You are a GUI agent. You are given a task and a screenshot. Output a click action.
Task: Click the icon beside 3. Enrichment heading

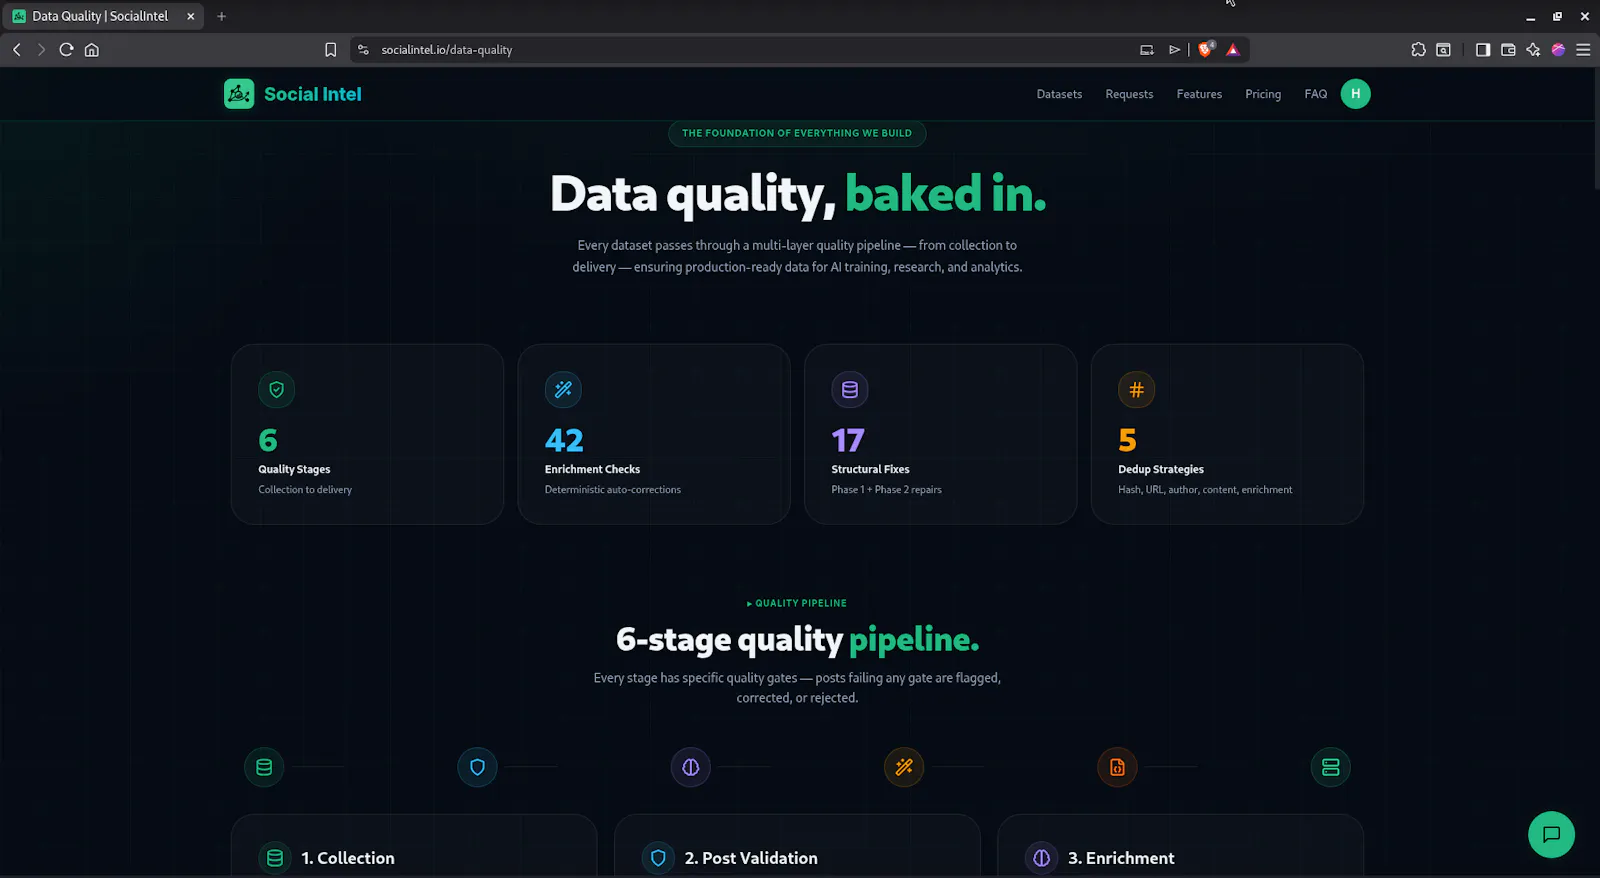pos(1041,858)
